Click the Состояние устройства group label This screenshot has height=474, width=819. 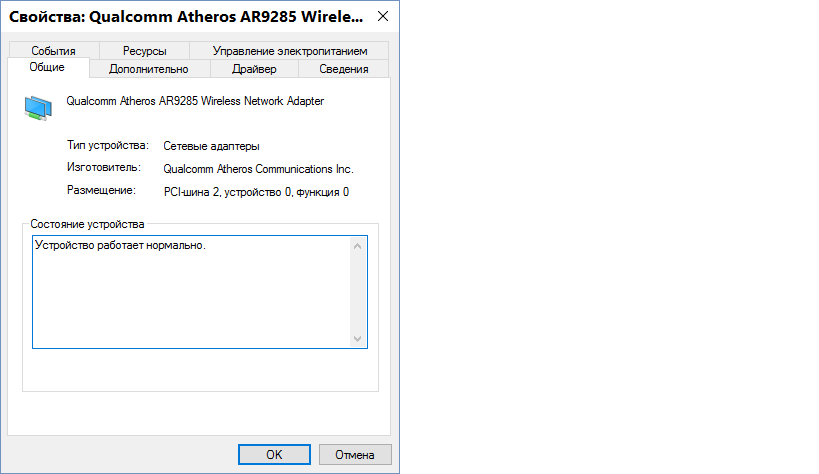pyautogui.click(x=87, y=224)
